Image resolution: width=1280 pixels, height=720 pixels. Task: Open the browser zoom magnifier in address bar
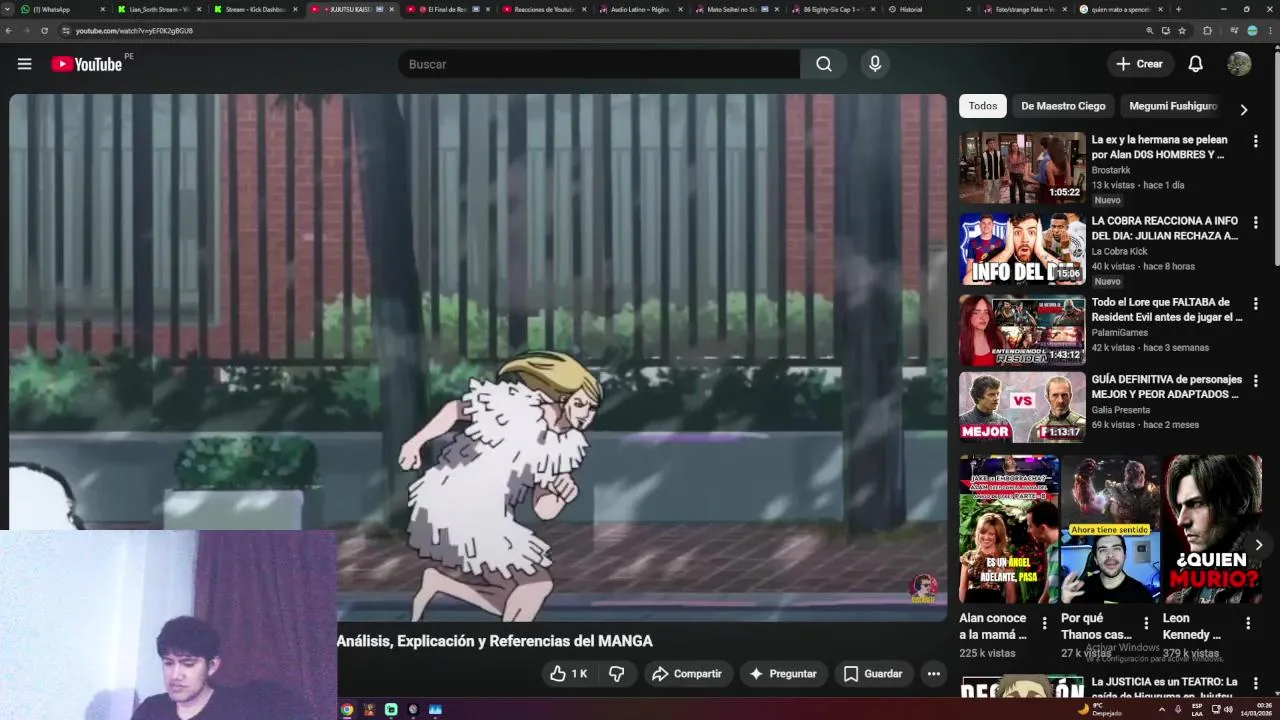1149,31
